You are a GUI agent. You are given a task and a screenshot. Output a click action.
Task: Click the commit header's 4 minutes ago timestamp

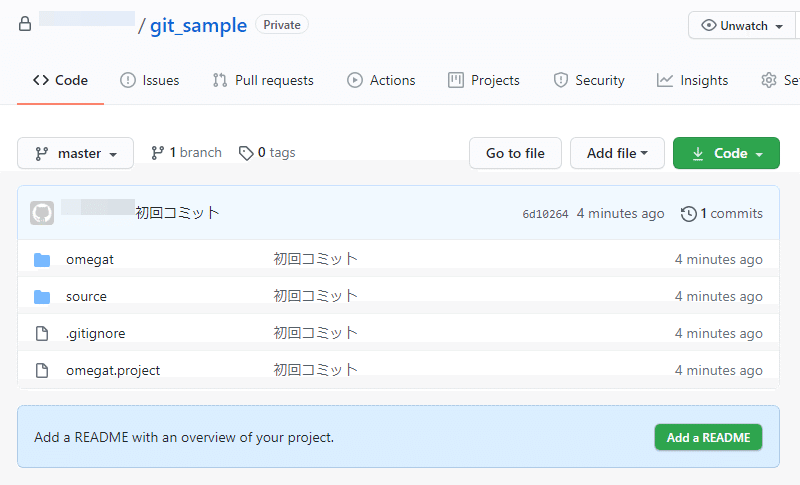point(620,214)
